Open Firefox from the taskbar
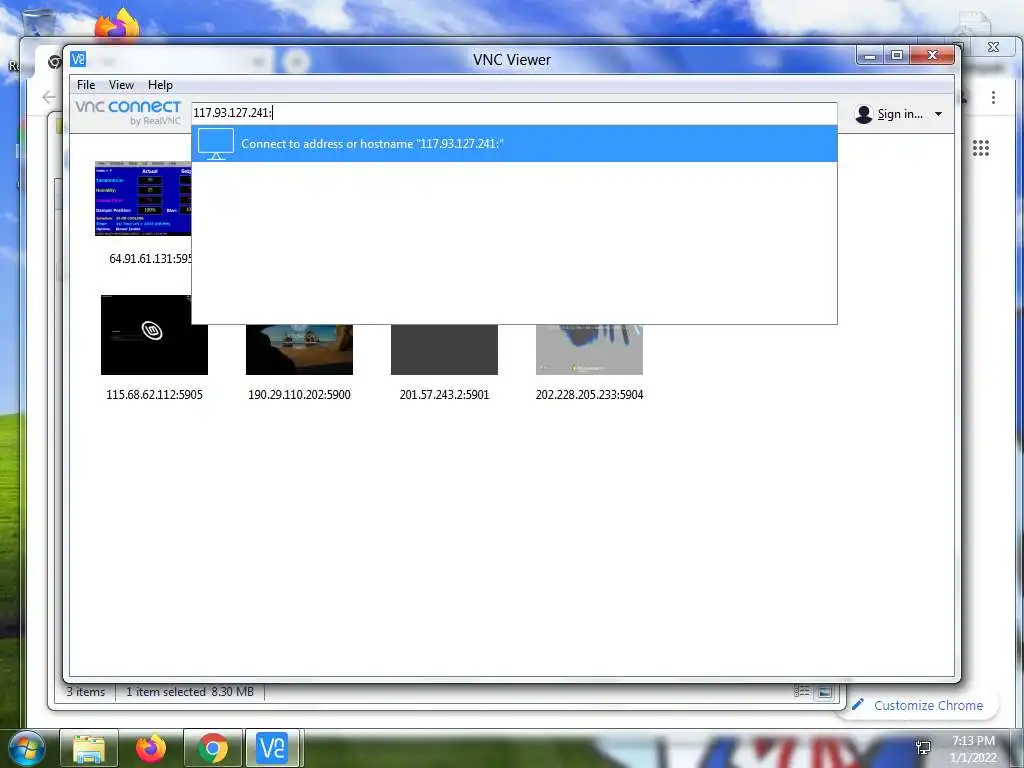This screenshot has height=768, width=1024. coord(151,748)
